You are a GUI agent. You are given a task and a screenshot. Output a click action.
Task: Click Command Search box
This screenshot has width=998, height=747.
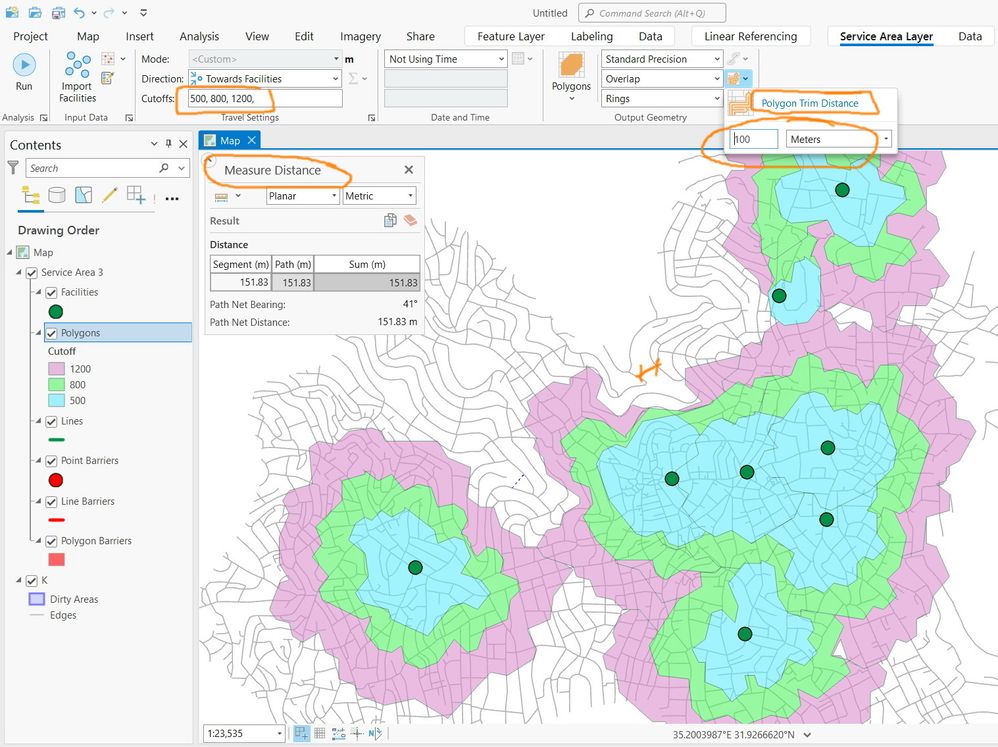point(652,13)
